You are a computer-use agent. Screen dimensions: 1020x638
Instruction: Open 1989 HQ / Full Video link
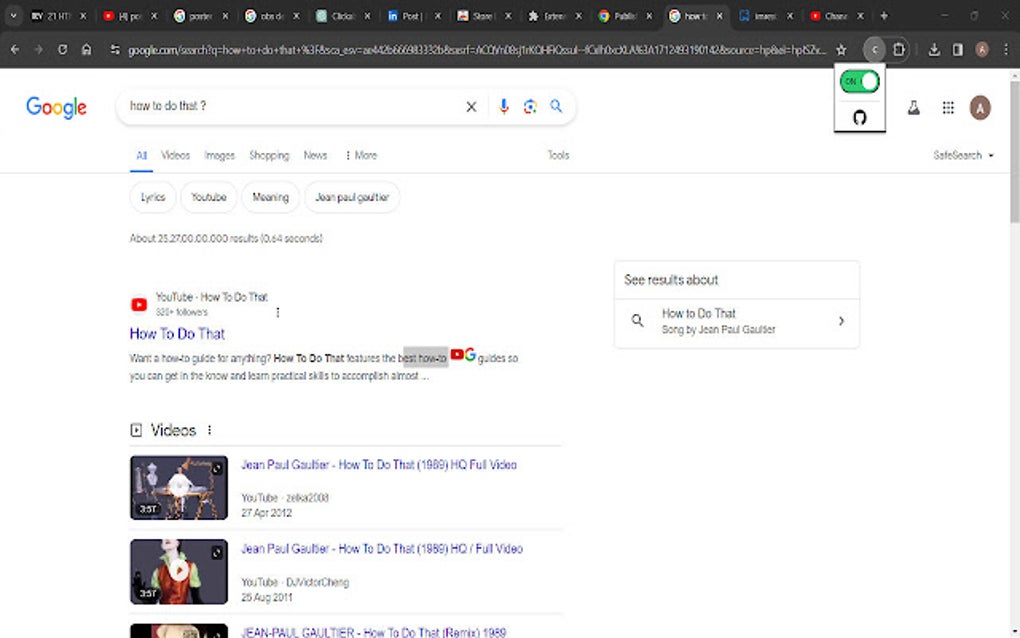(x=382, y=549)
